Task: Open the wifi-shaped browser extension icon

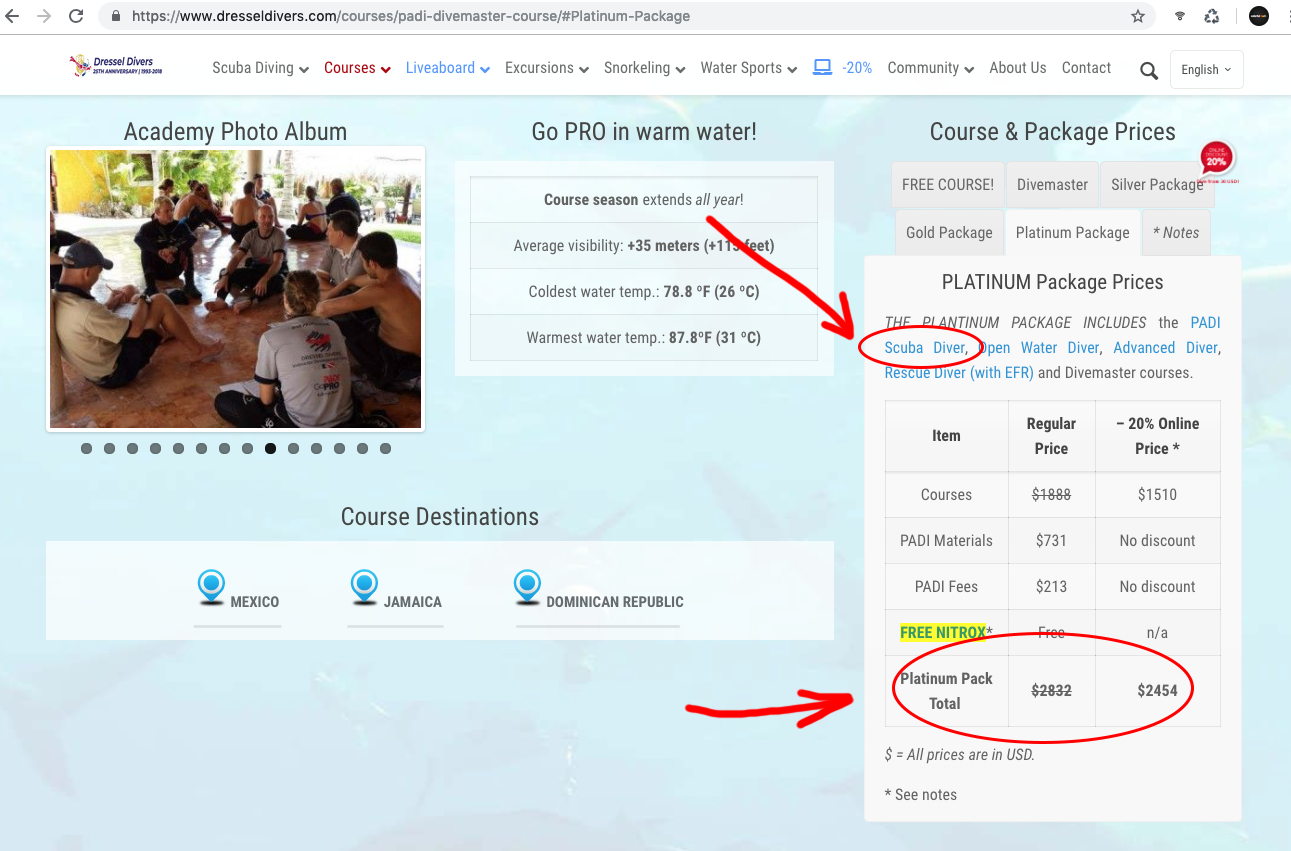Action: point(1181,16)
